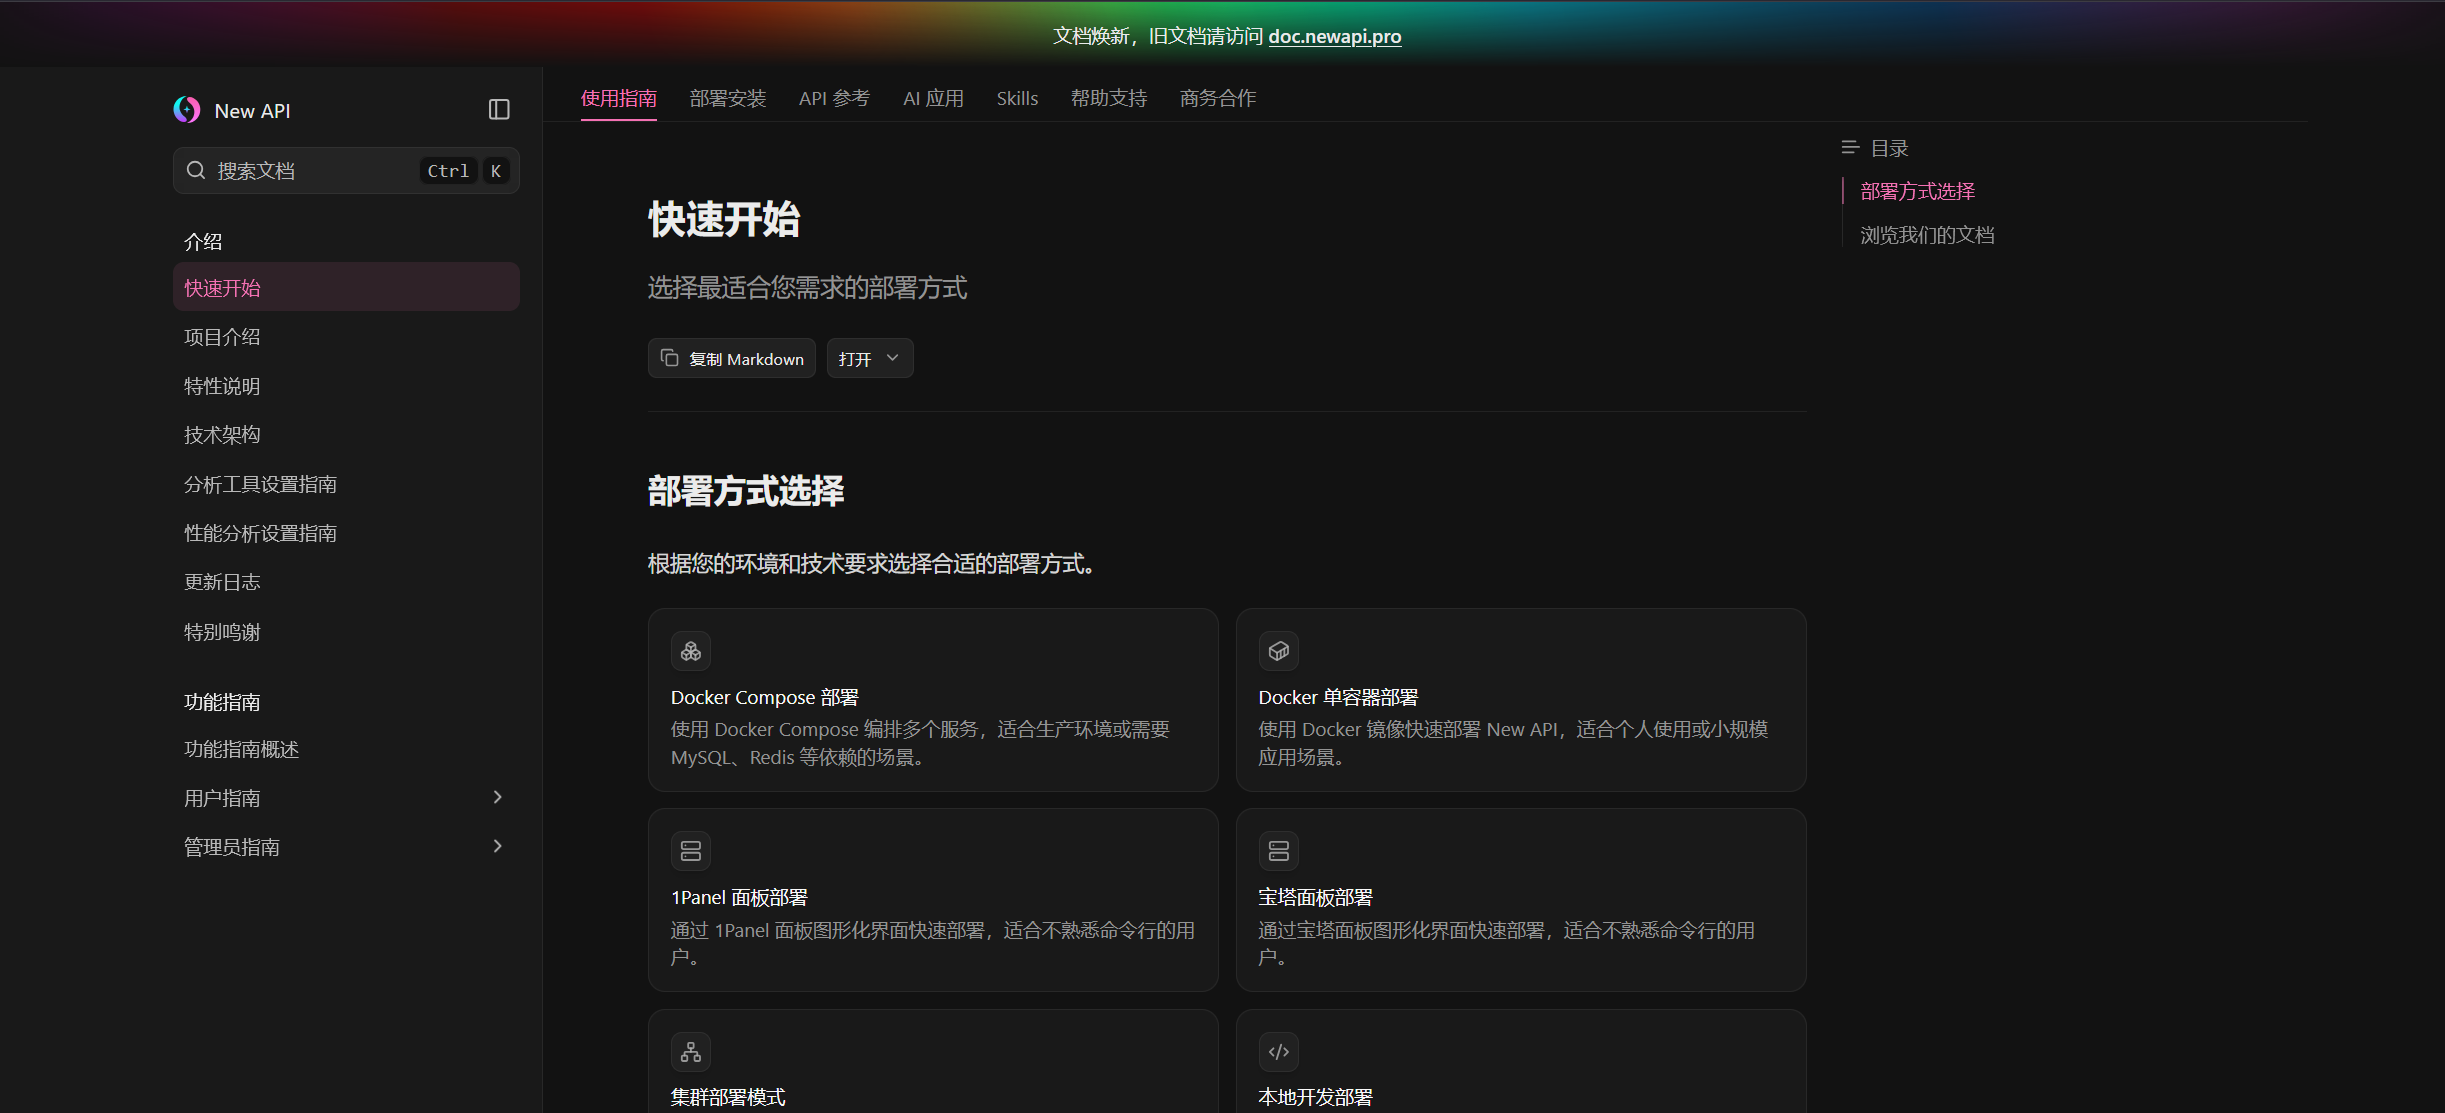
Task: Click the 宝塔面板部署 server icon
Action: pos(1279,851)
